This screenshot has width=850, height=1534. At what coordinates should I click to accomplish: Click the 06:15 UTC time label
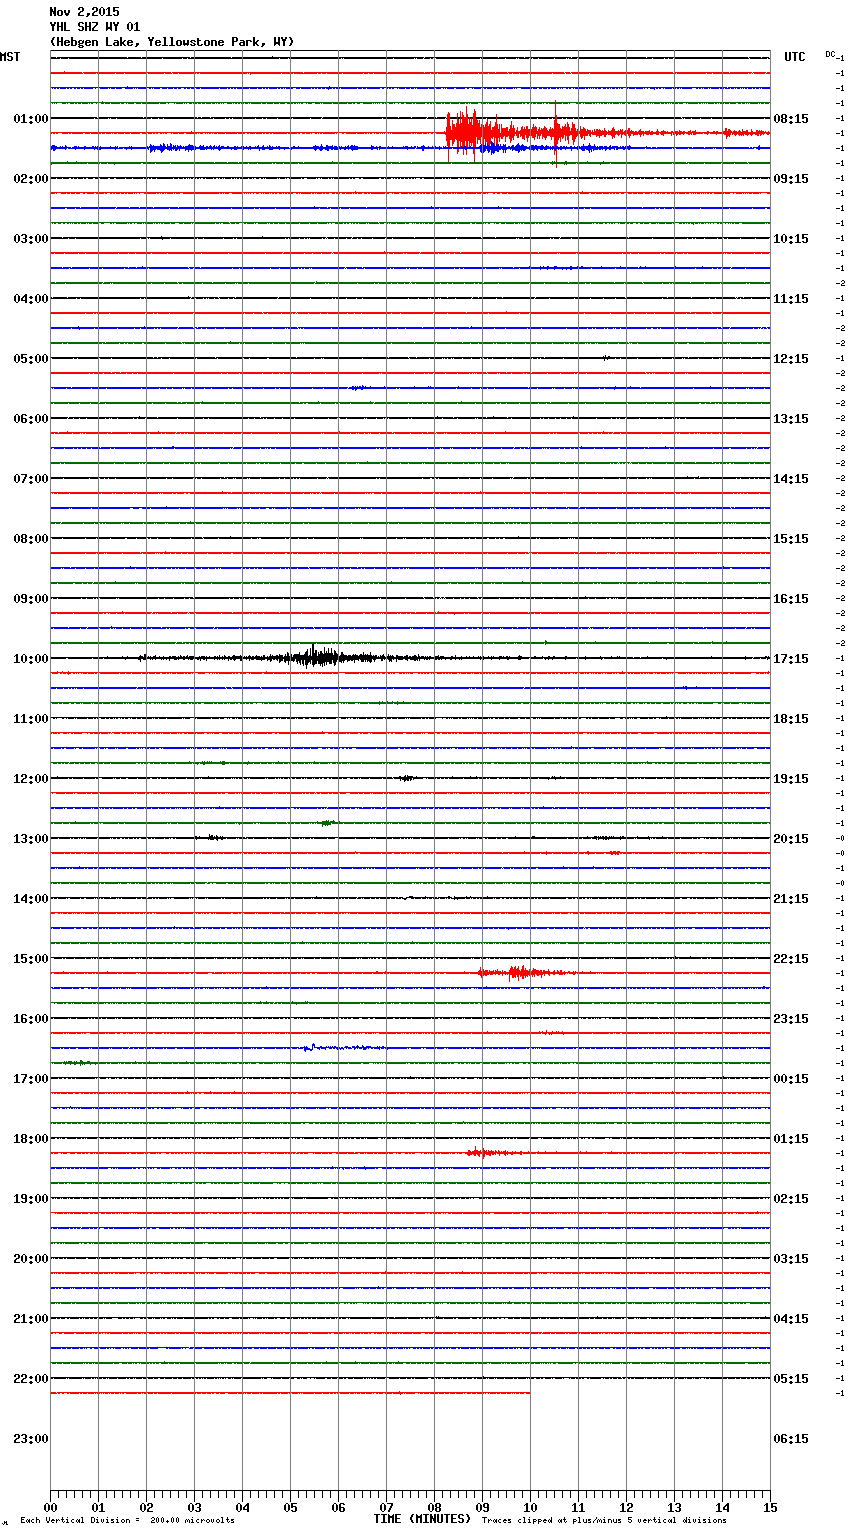coord(791,1439)
